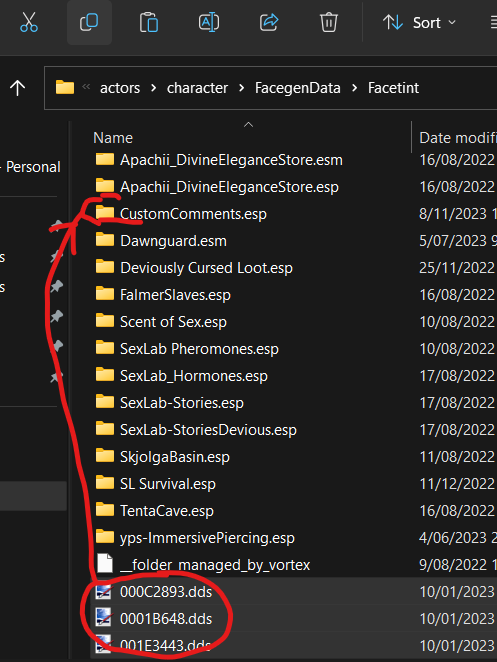Select yps-ImmersivePiercing.esp folder name

pyautogui.click(x=207, y=538)
